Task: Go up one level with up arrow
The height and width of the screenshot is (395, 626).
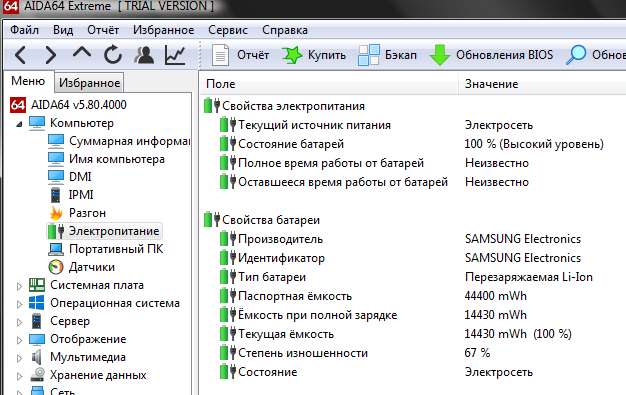Action: pos(82,53)
